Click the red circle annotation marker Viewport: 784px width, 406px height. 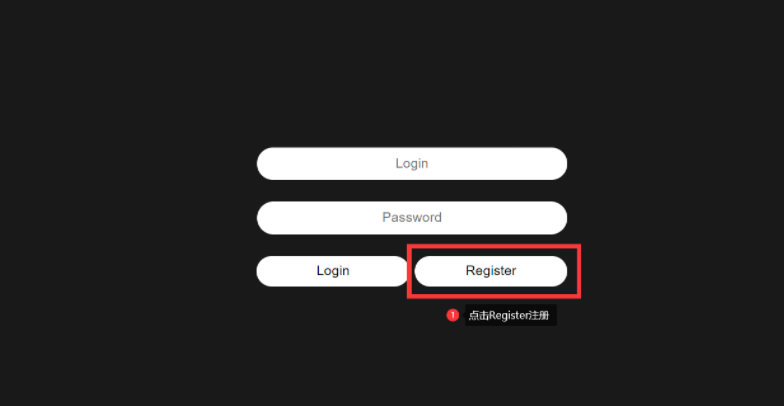[452, 316]
